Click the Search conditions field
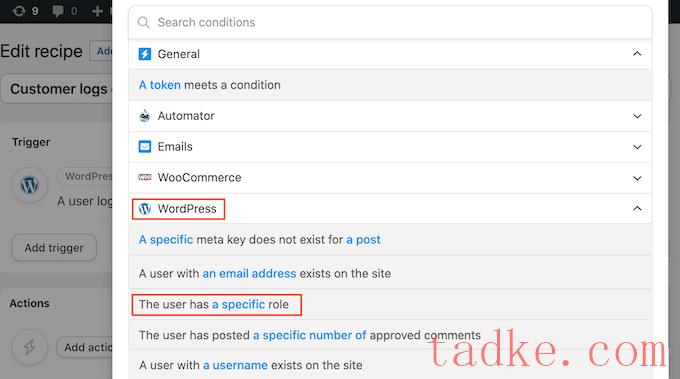The image size is (680, 379). coord(390,22)
